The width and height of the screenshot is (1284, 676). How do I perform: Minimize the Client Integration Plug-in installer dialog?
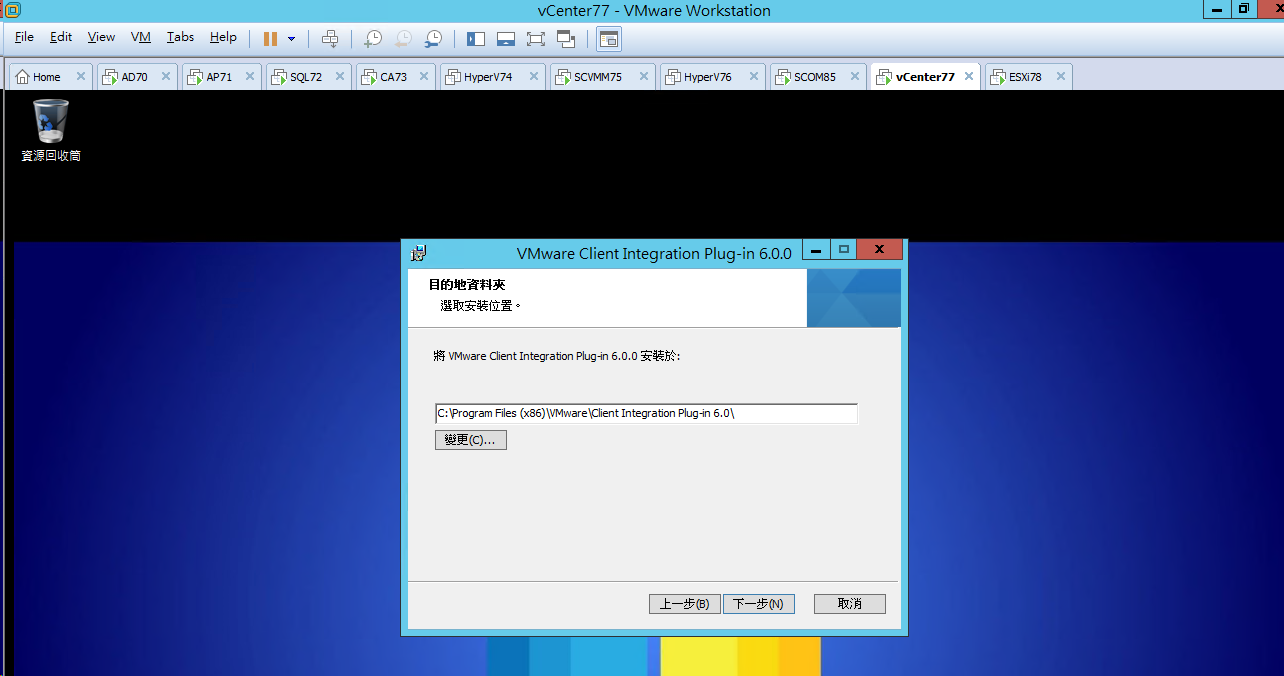click(x=818, y=250)
